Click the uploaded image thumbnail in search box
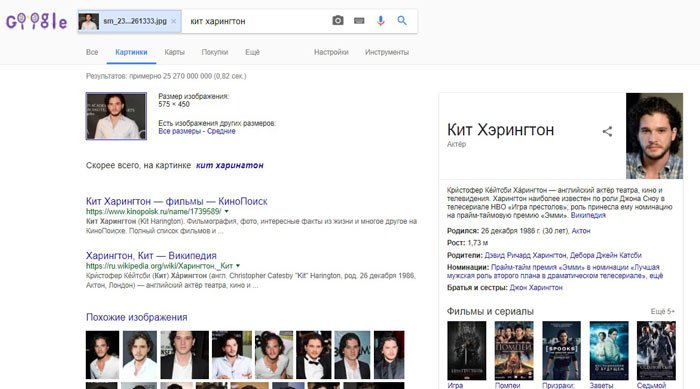 tap(88, 21)
